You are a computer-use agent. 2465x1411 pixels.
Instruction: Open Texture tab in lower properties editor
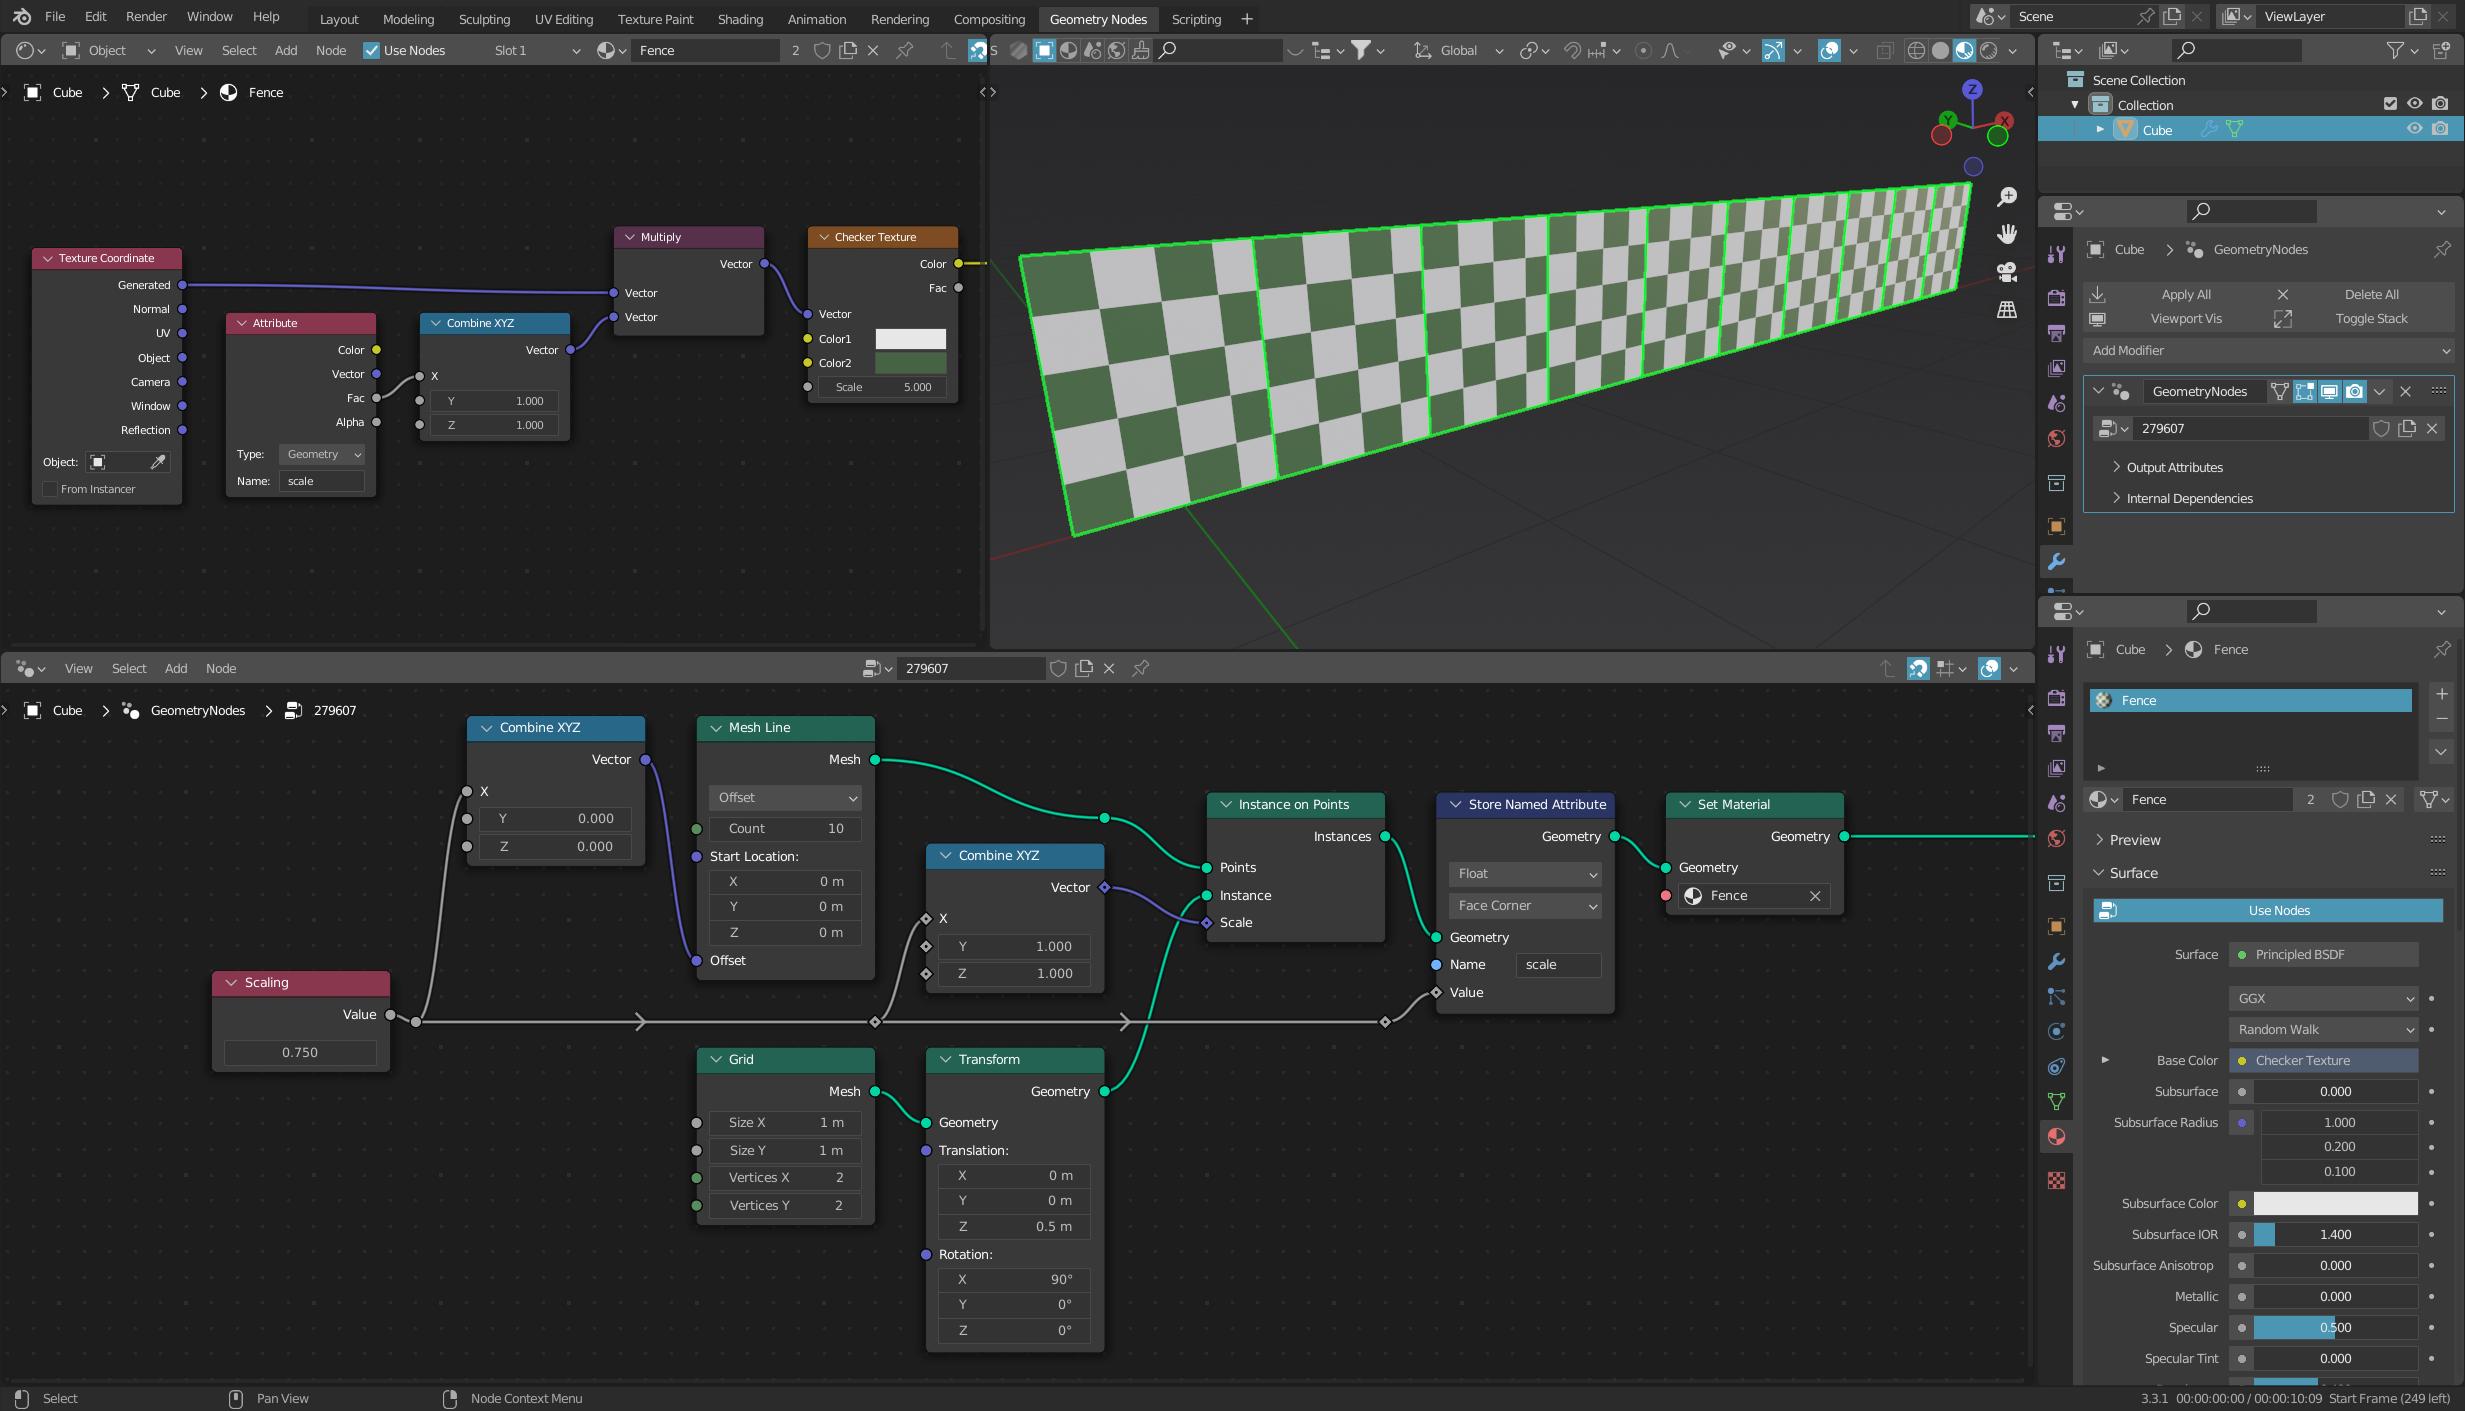[2056, 1180]
